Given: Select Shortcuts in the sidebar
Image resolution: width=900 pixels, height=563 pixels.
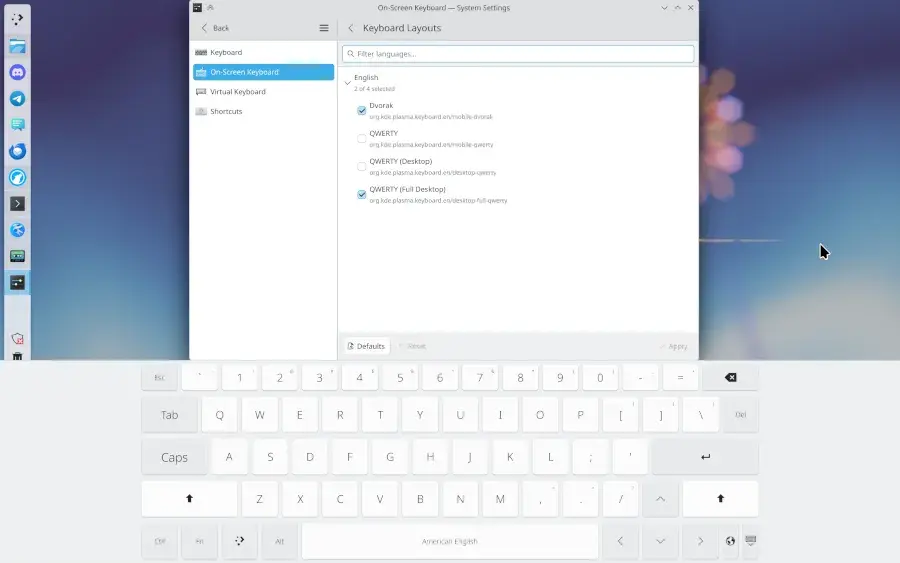Looking at the screenshot, I should (263, 111).
